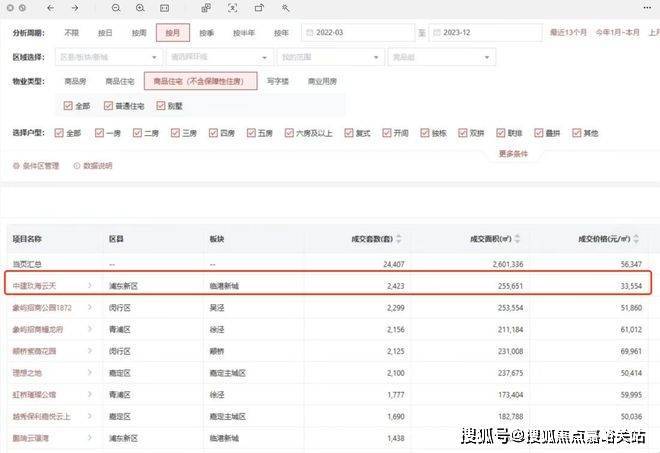Click the zoom out magnifier icon
Screen dimensions: 660x453
[x=115, y=8]
